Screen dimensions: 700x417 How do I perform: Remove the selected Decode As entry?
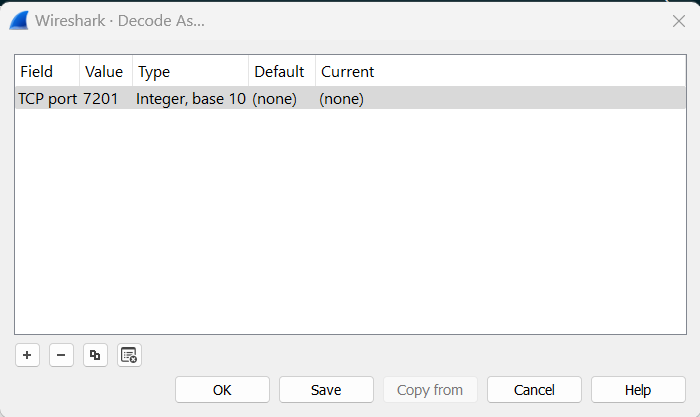pos(61,355)
